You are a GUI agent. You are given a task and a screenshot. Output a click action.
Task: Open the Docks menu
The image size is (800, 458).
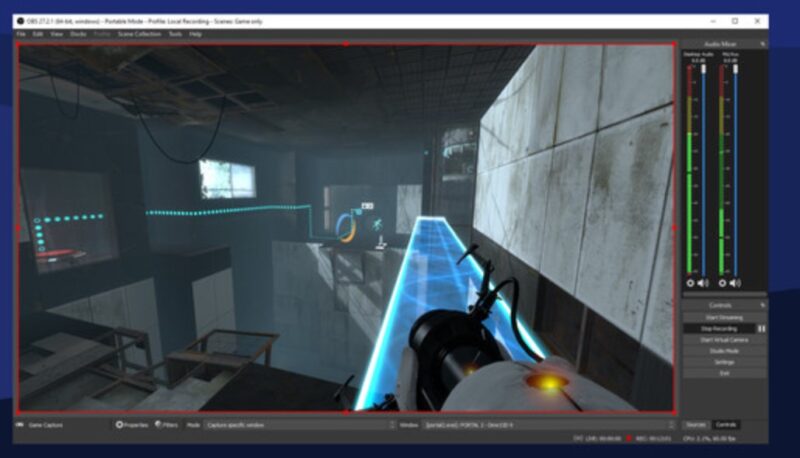coord(78,34)
